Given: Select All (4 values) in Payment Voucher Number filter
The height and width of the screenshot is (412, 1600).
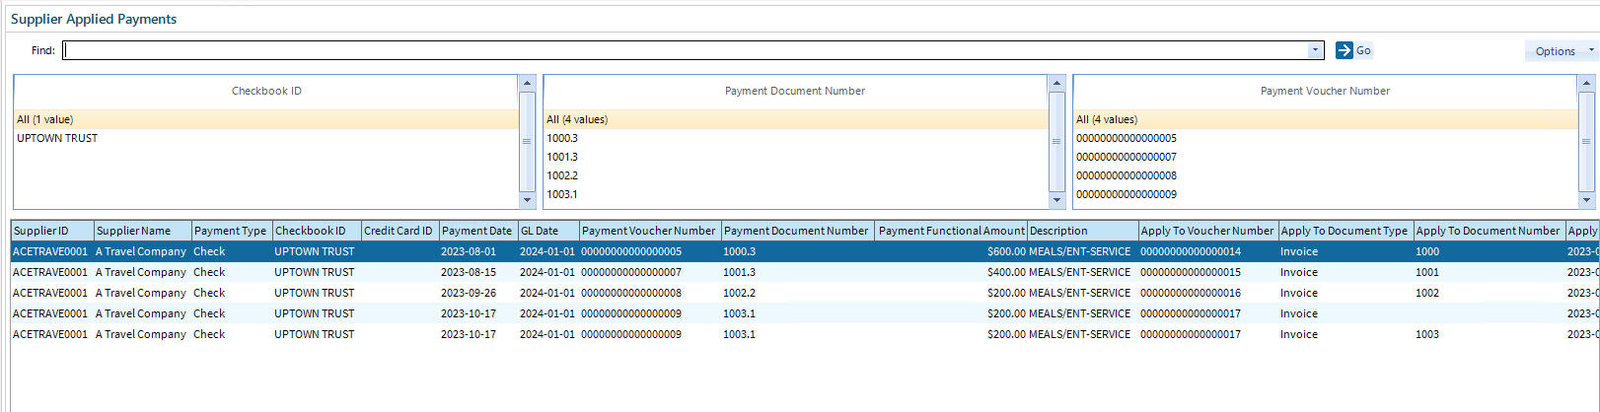Looking at the screenshot, I should click(1325, 119).
